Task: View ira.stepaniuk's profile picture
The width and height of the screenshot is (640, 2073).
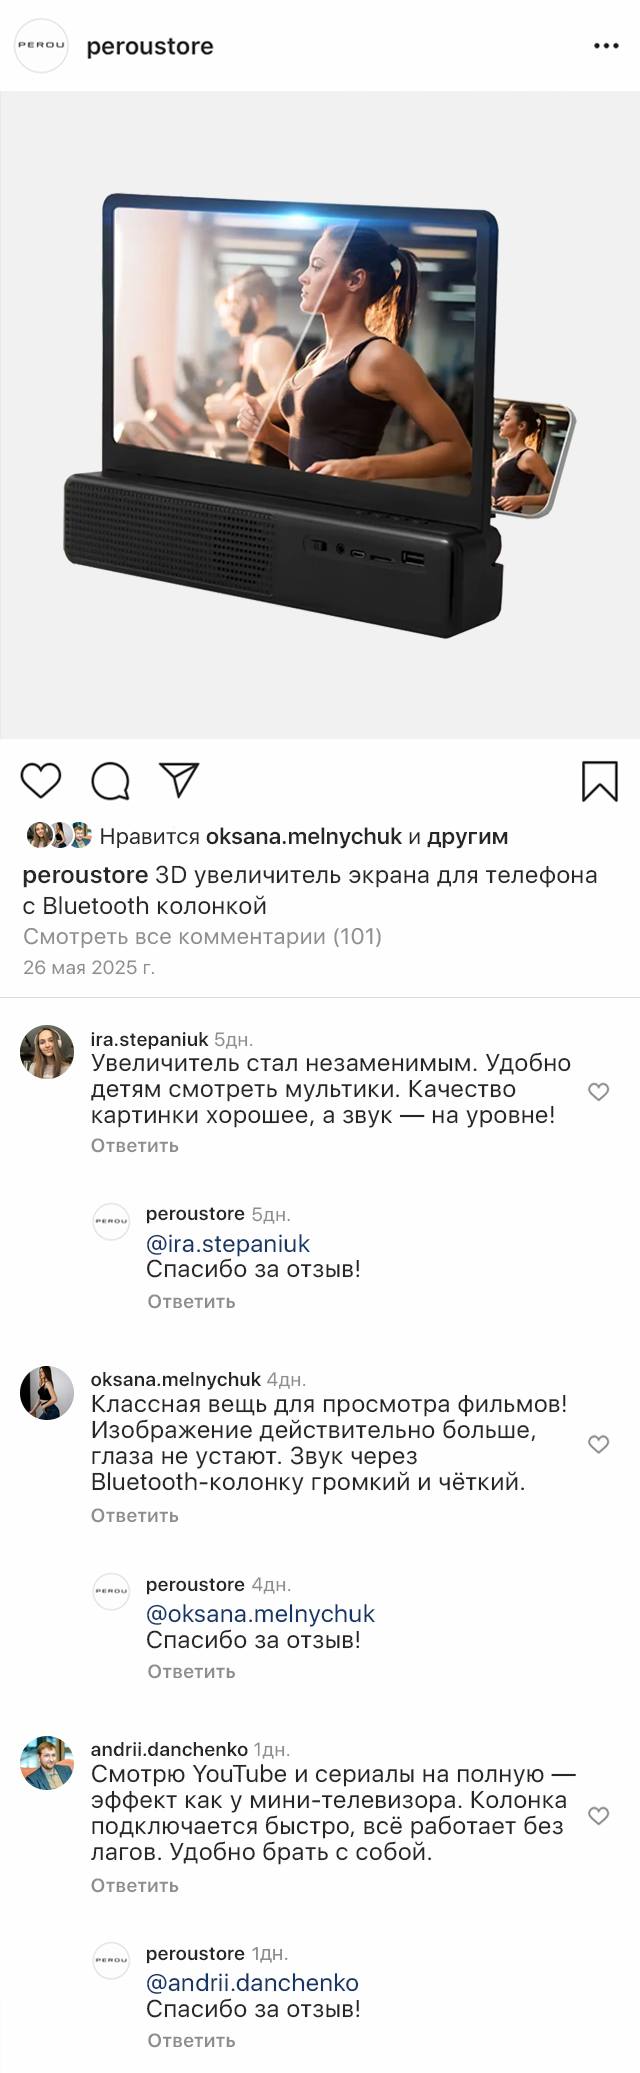Action: click(47, 1051)
